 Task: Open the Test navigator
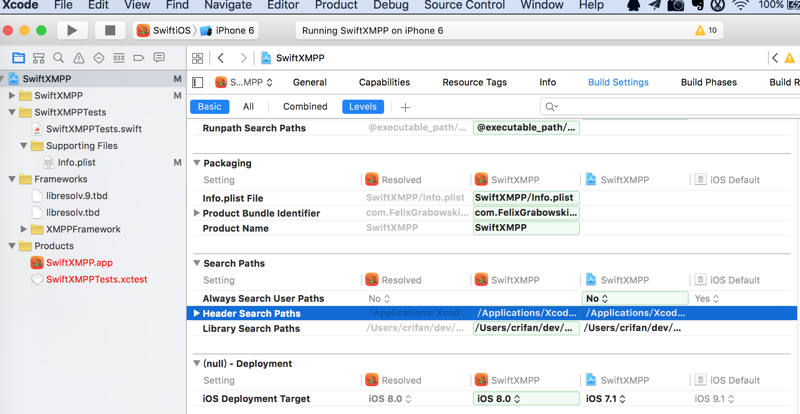[x=99, y=58]
